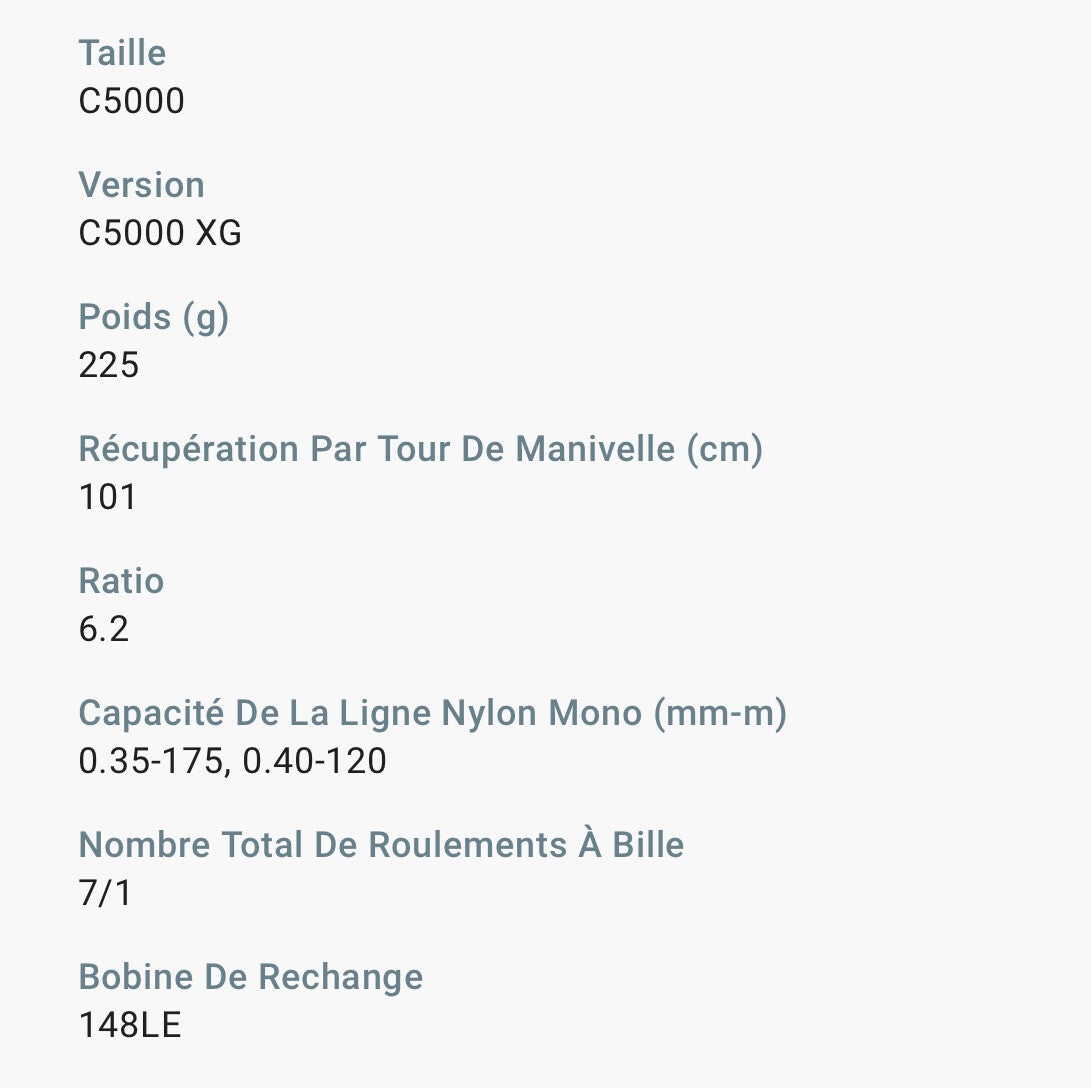Click the C5000 size value

(x=131, y=102)
